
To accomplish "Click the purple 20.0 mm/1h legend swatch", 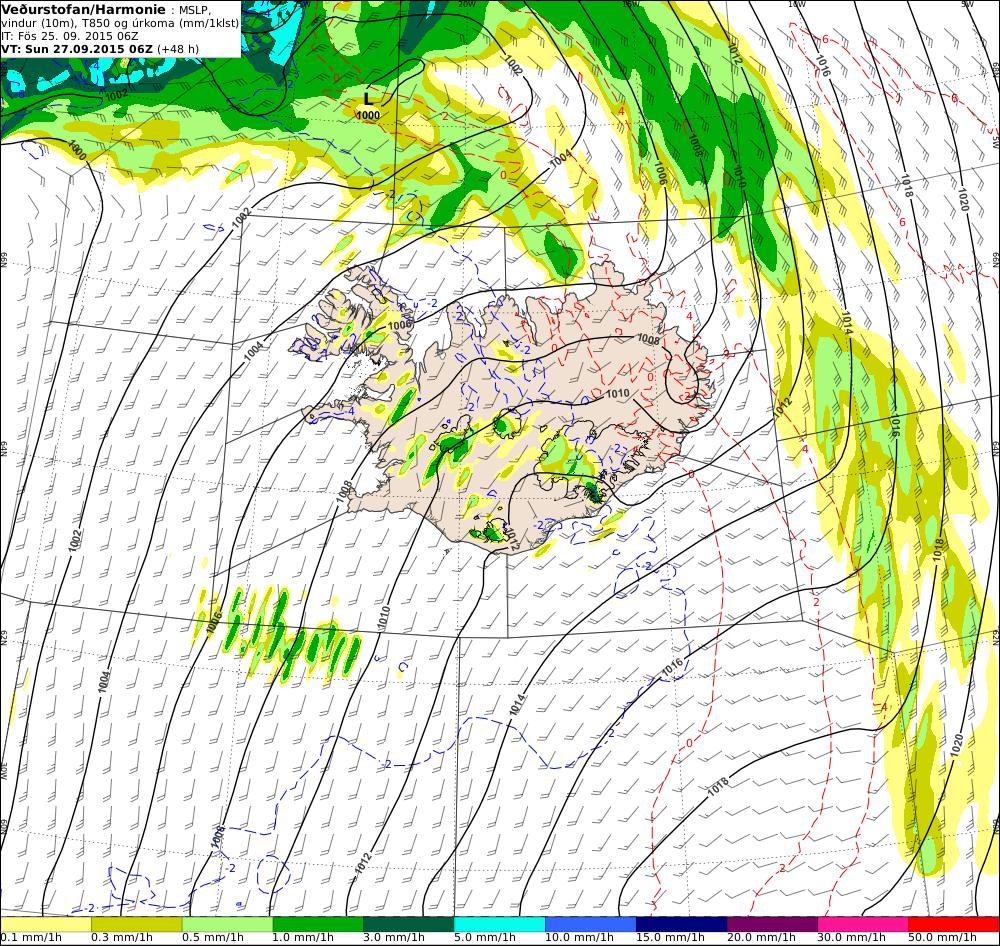I will point(772,924).
